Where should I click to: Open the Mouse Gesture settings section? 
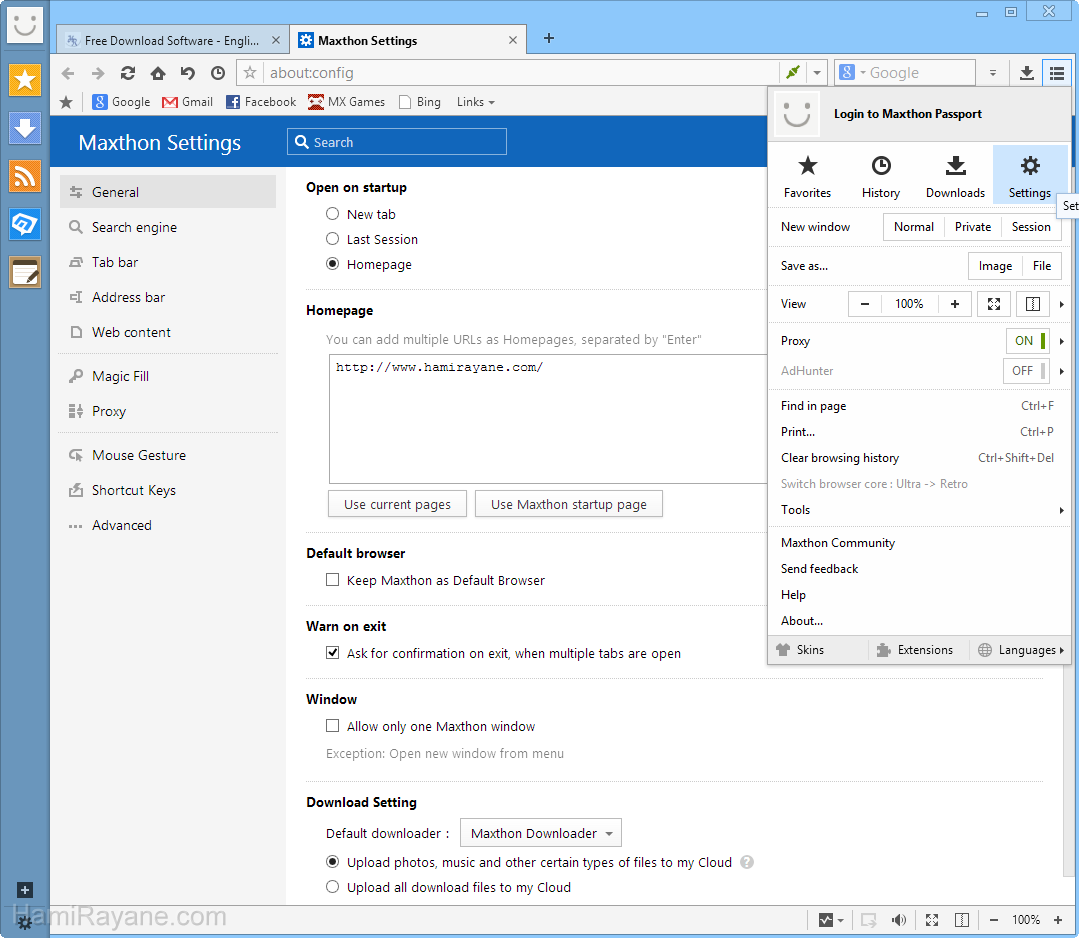coord(168,455)
